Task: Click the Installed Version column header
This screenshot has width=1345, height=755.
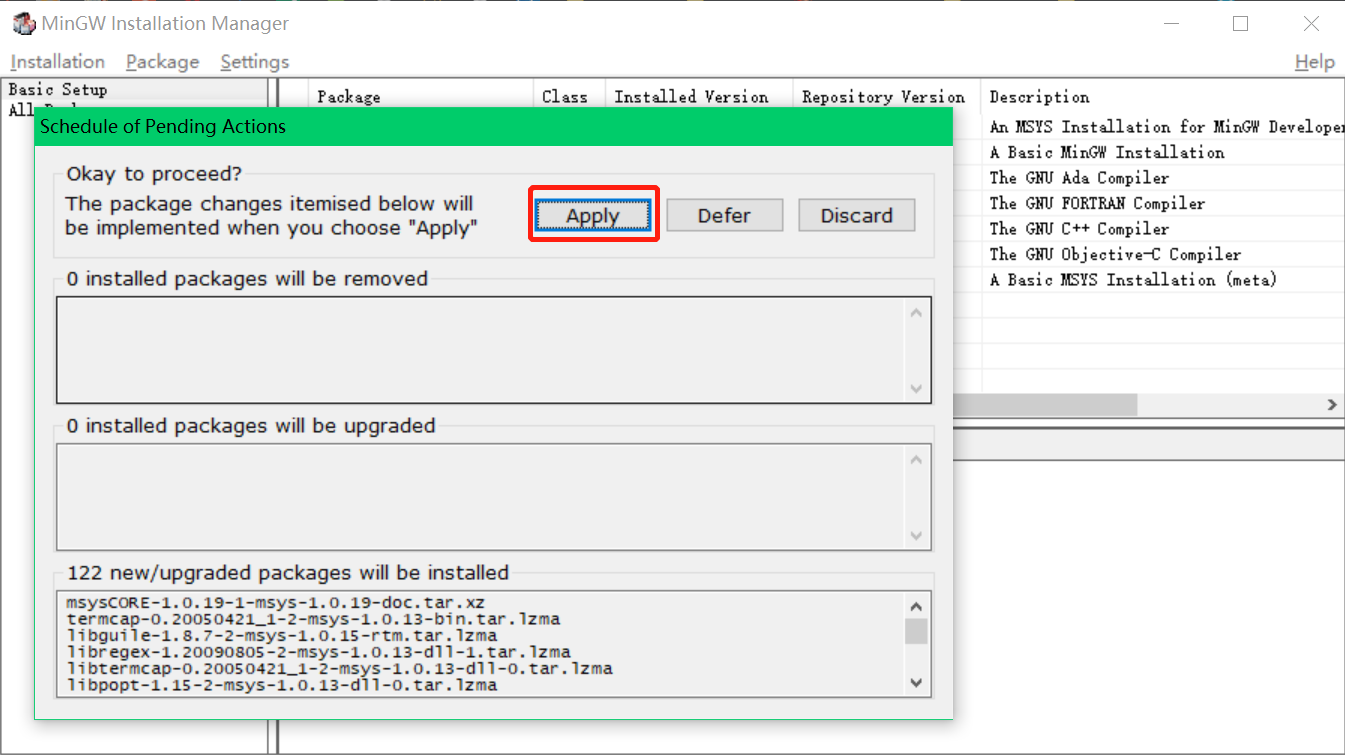Action: pyautogui.click(x=693, y=96)
